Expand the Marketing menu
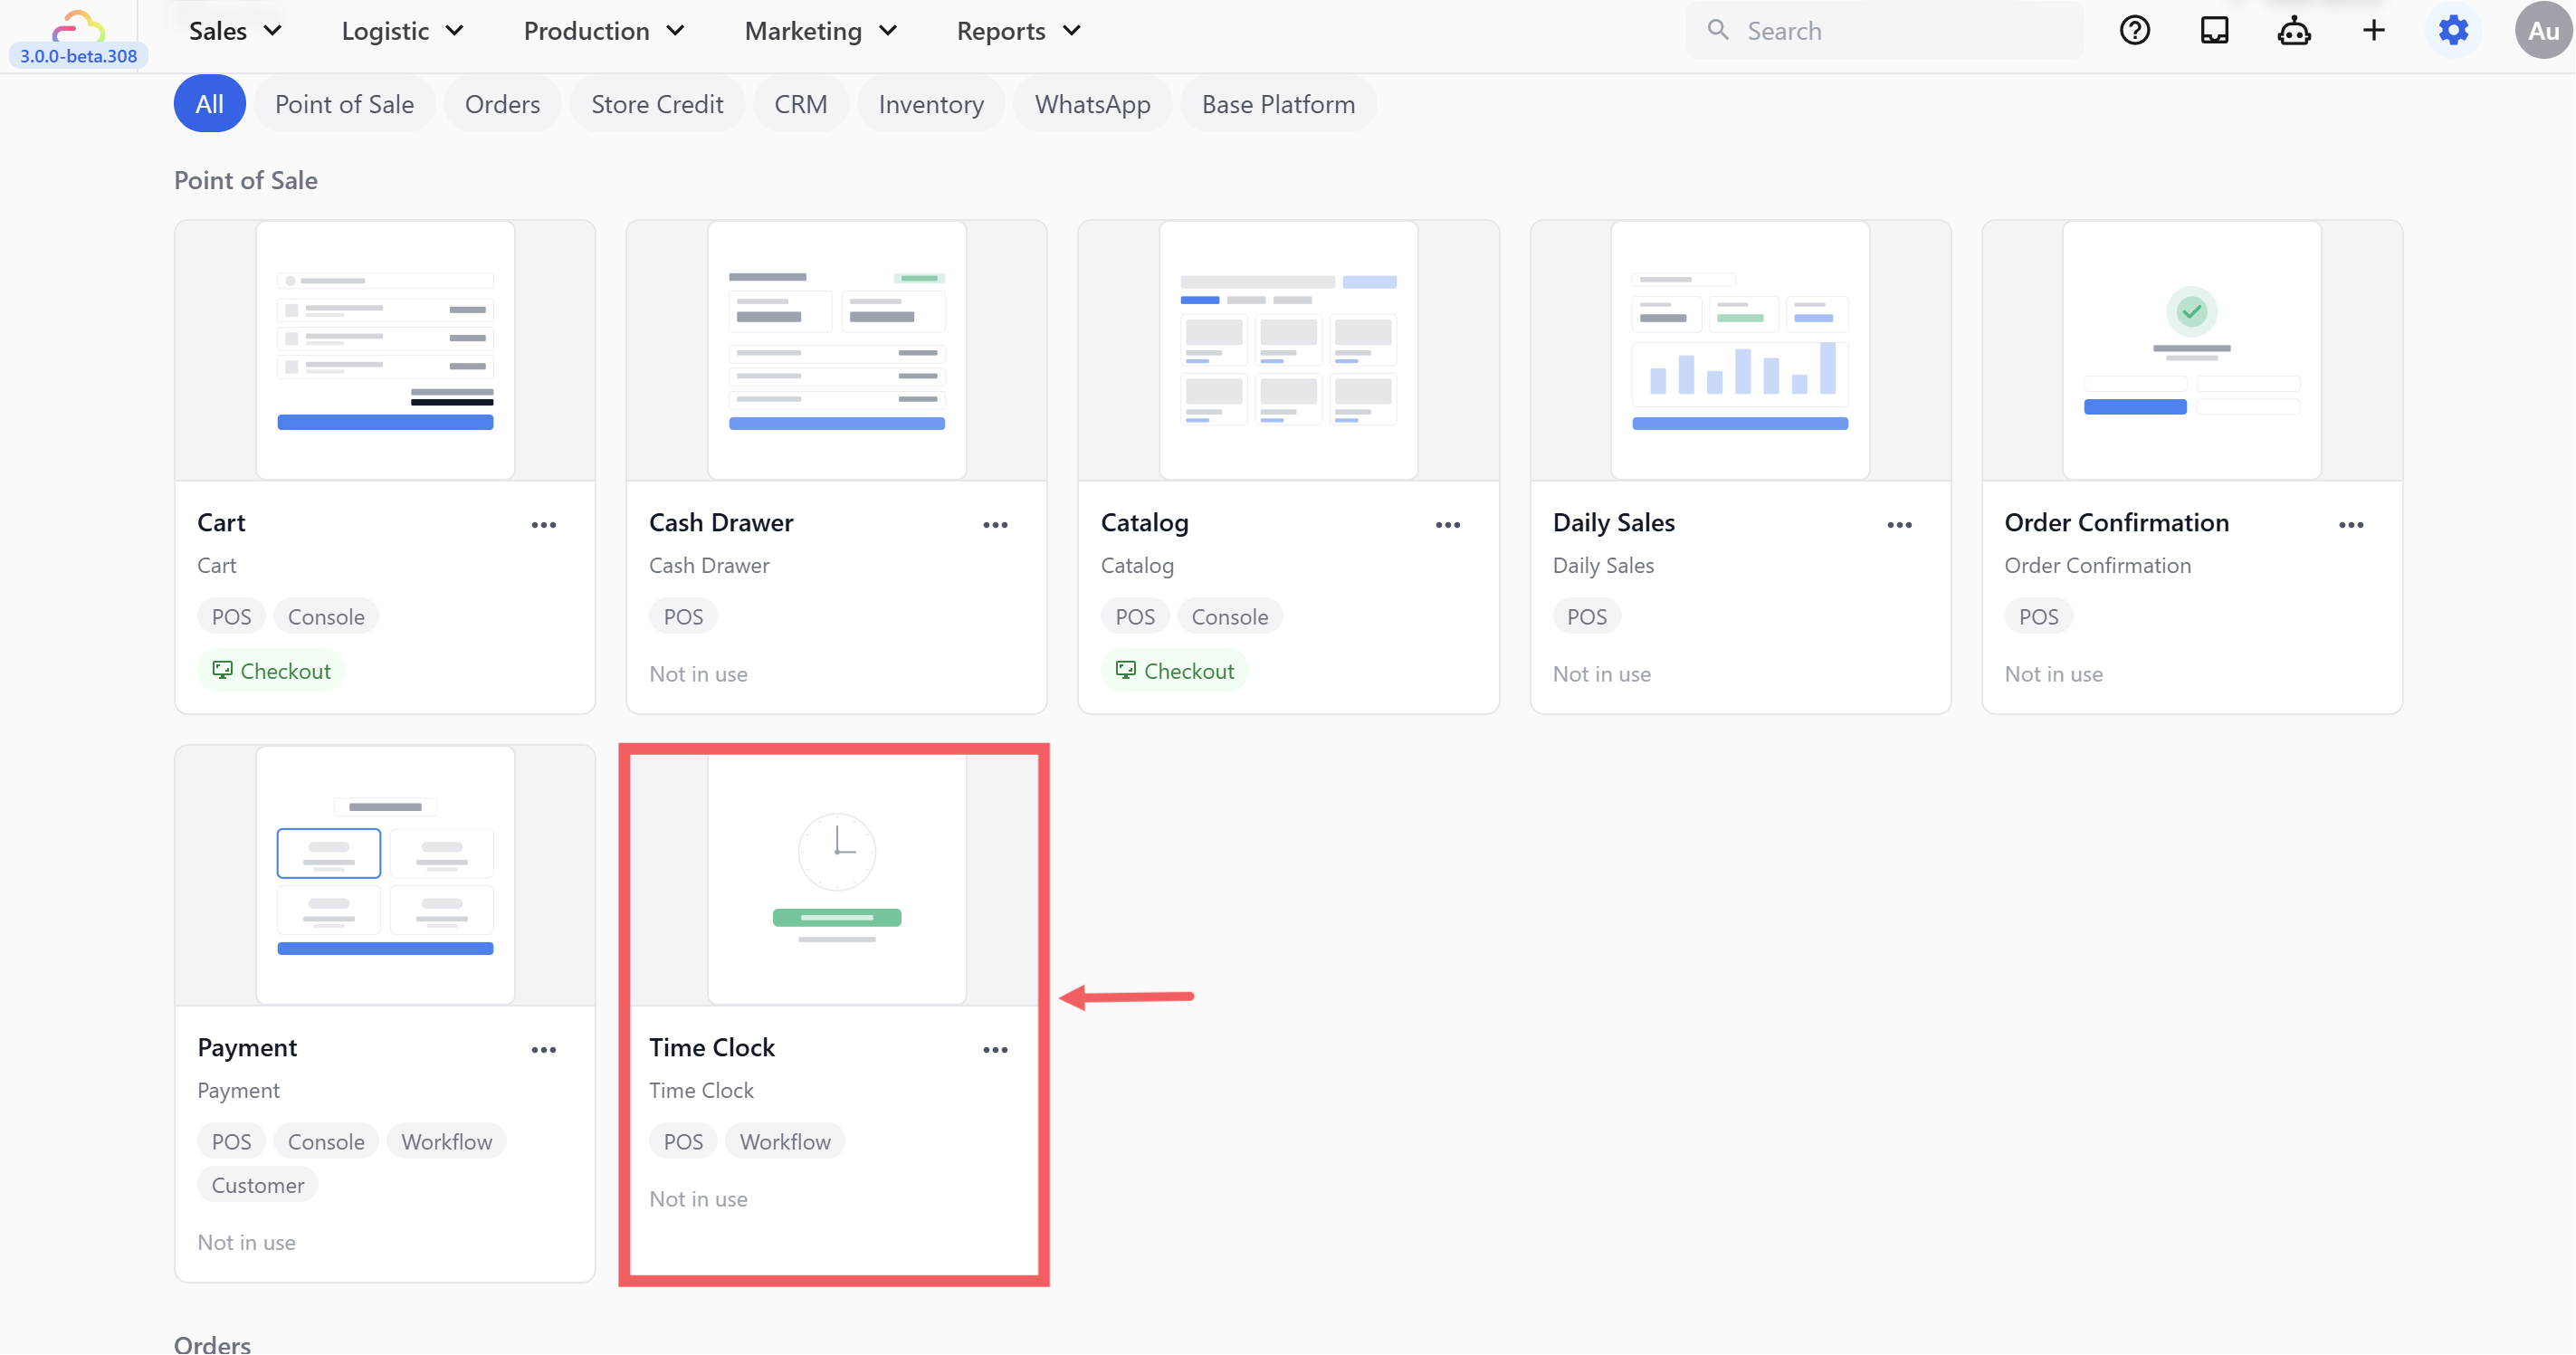The width and height of the screenshot is (2576, 1355). coord(821,31)
